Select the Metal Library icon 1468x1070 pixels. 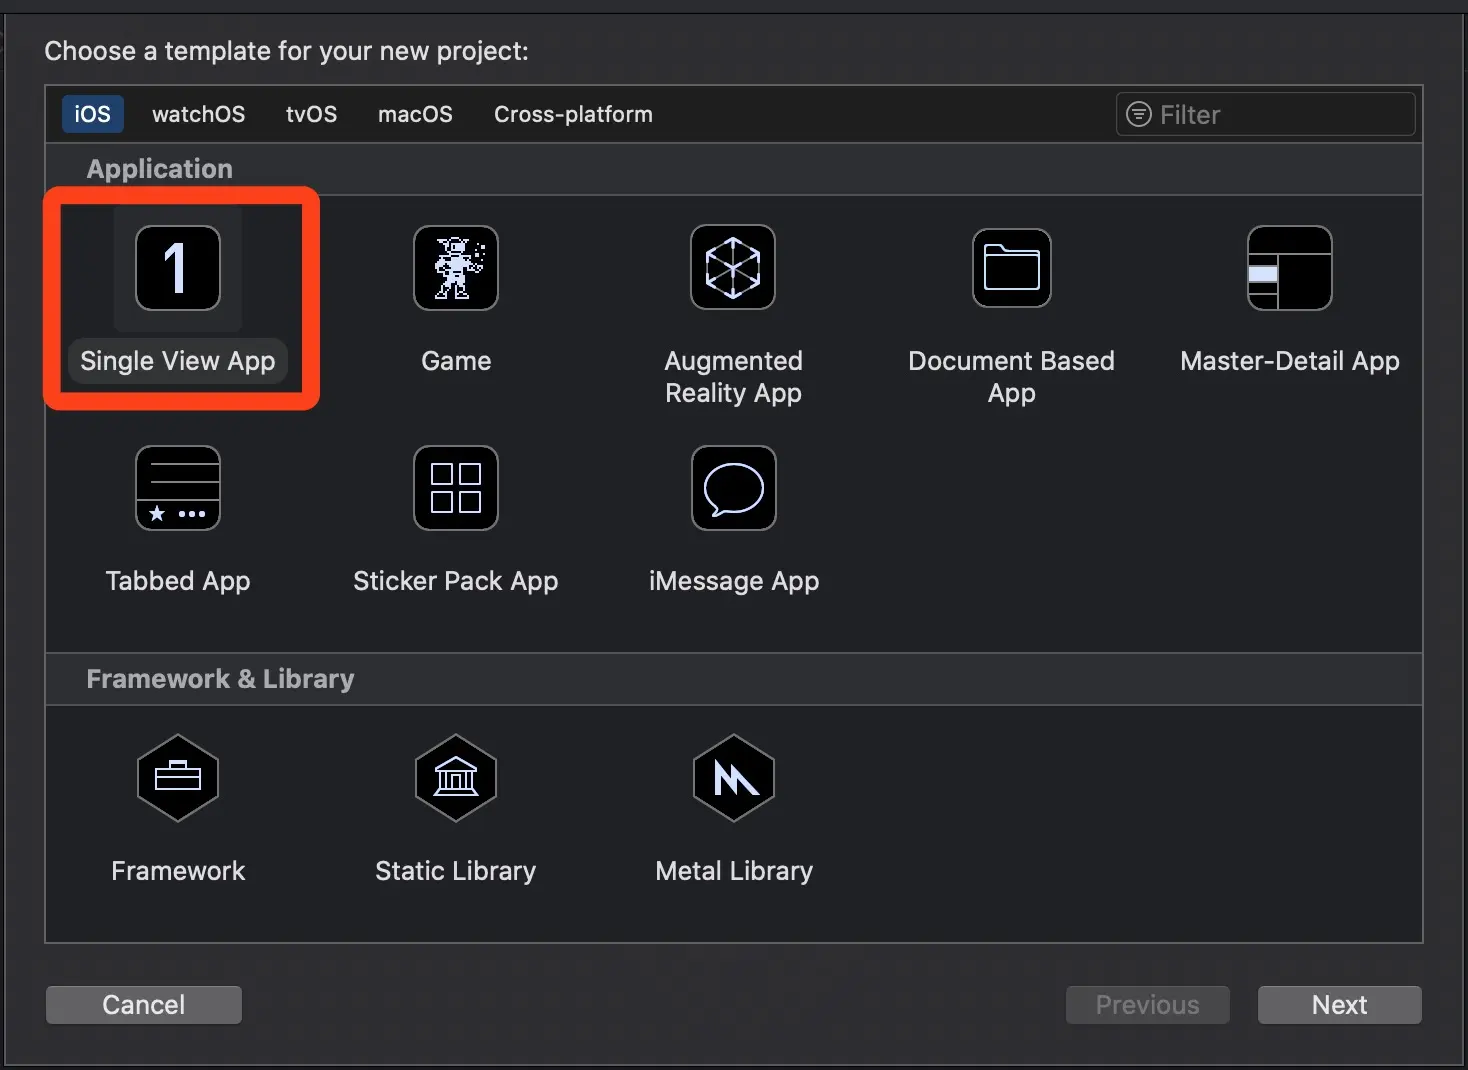point(734,778)
